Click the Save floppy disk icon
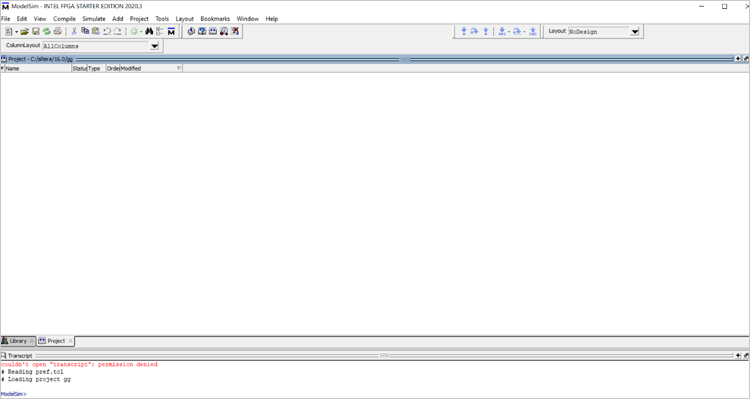Screen dimensions: 750x399 [x=35, y=31]
